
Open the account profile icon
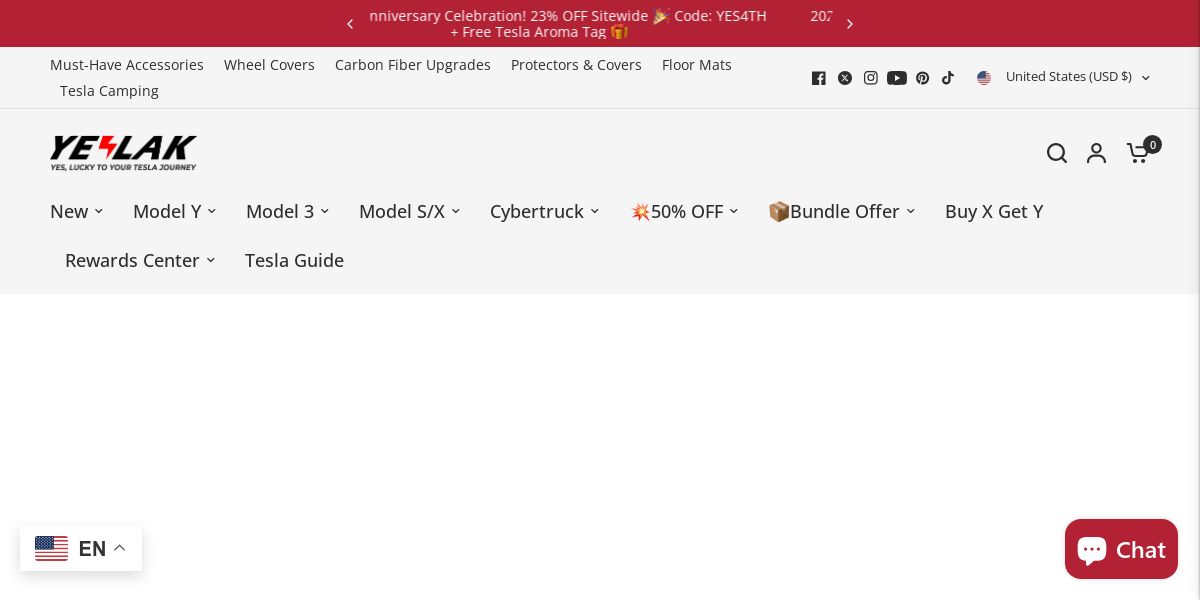pyautogui.click(x=1097, y=153)
